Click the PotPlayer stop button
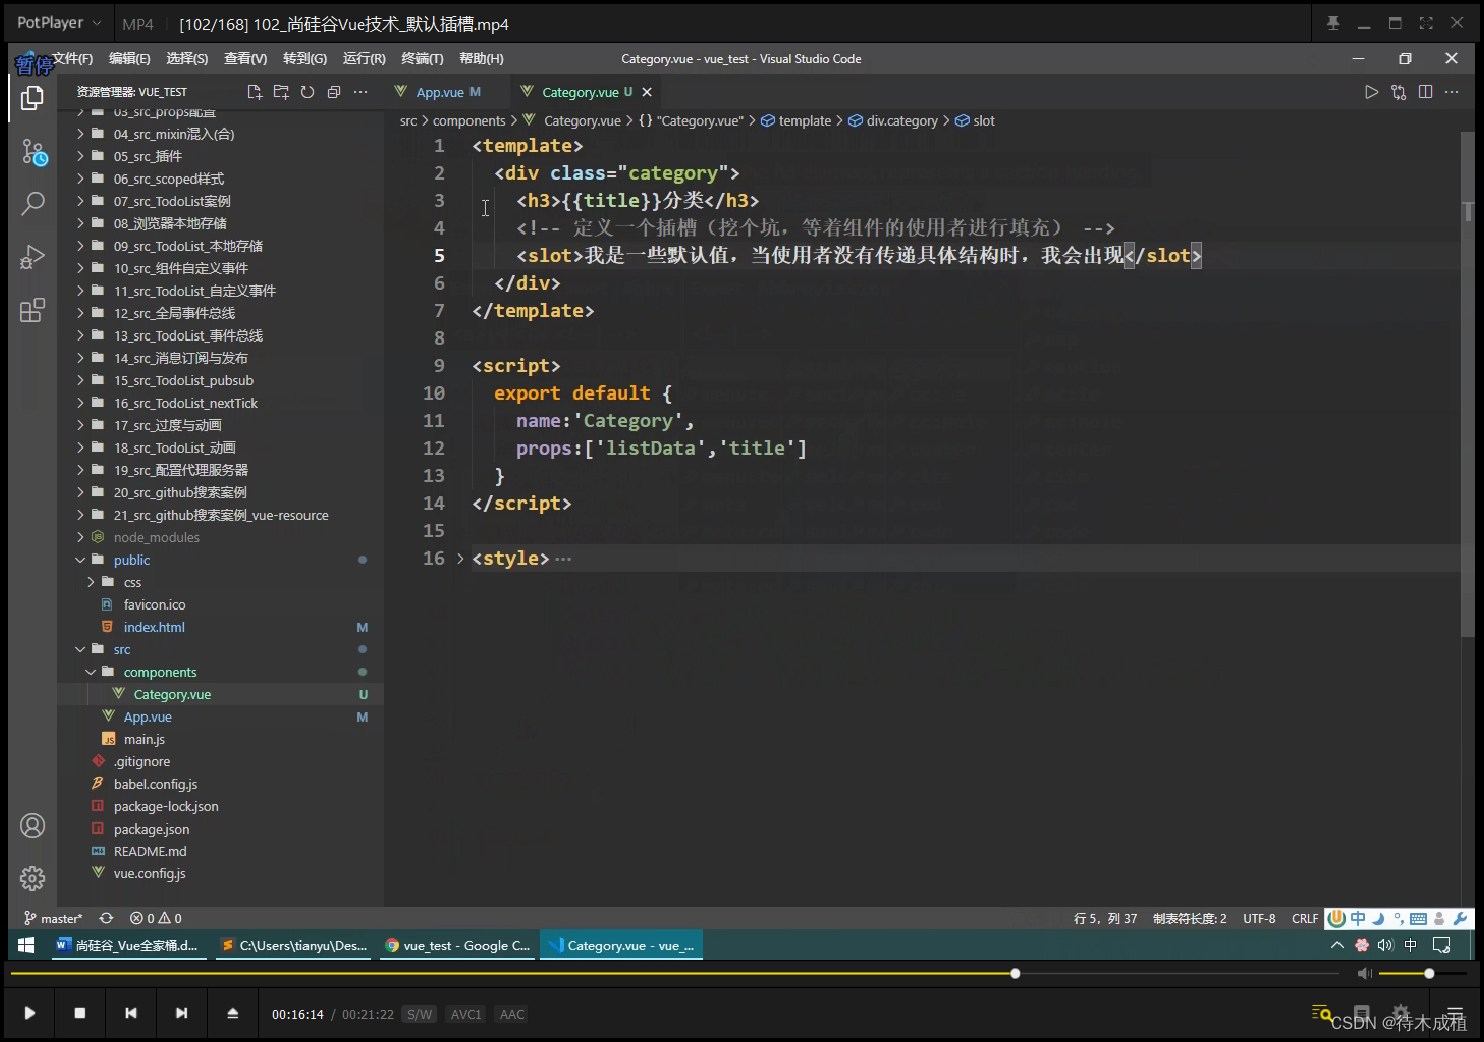The height and width of the screenshot is (1042, 1484). (80, 1013)
